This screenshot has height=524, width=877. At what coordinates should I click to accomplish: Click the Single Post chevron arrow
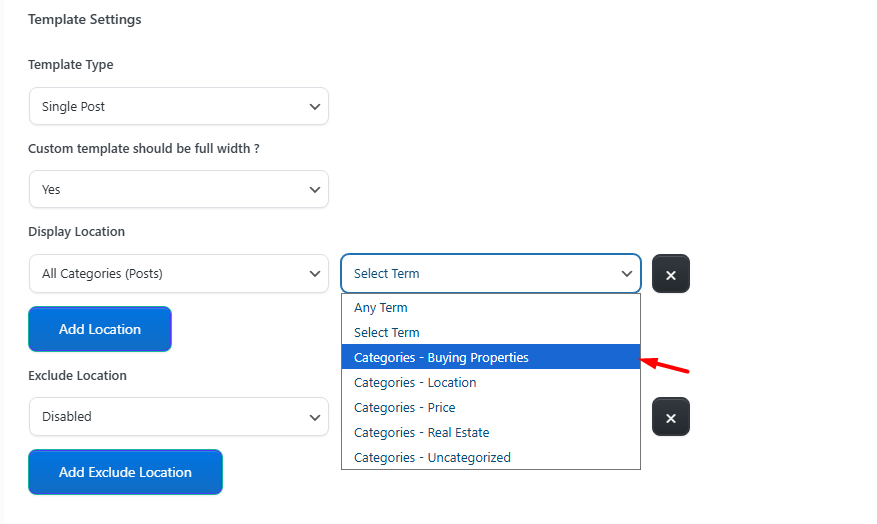(315, 106)
